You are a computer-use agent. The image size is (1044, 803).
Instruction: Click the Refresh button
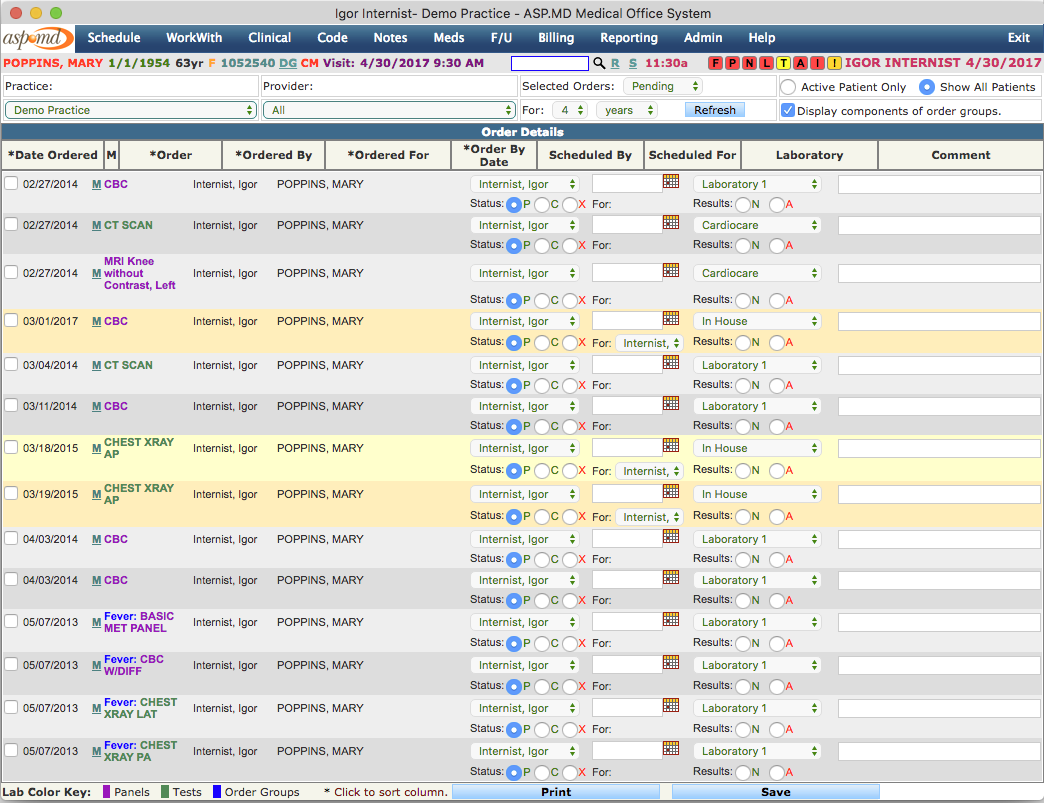pos(715,111)
